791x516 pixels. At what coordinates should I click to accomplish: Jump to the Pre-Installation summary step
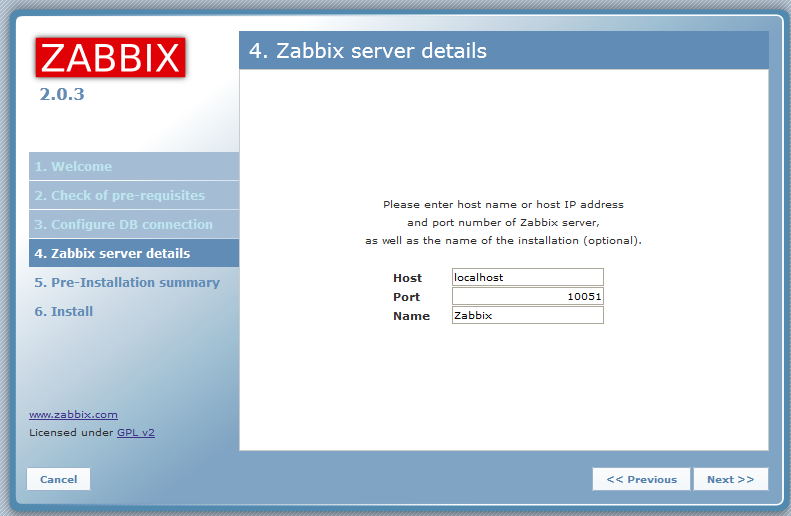(x=127, y=283)
